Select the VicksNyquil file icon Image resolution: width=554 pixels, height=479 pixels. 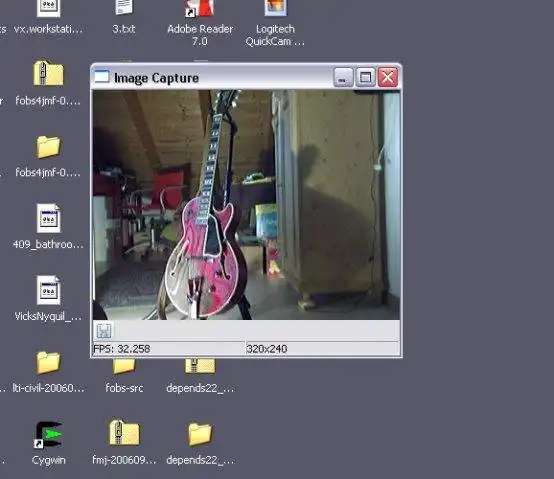coord(48,290)
